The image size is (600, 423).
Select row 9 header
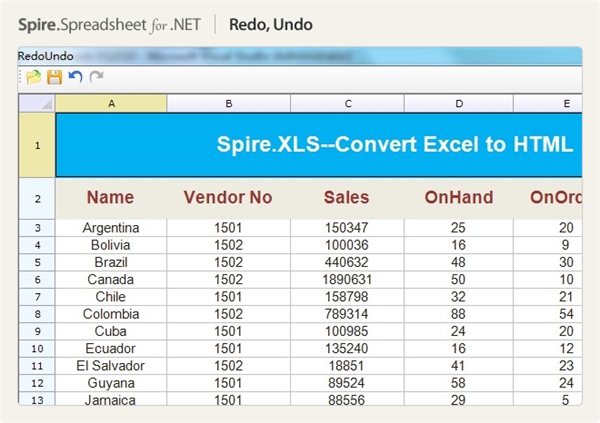(37, 332)
